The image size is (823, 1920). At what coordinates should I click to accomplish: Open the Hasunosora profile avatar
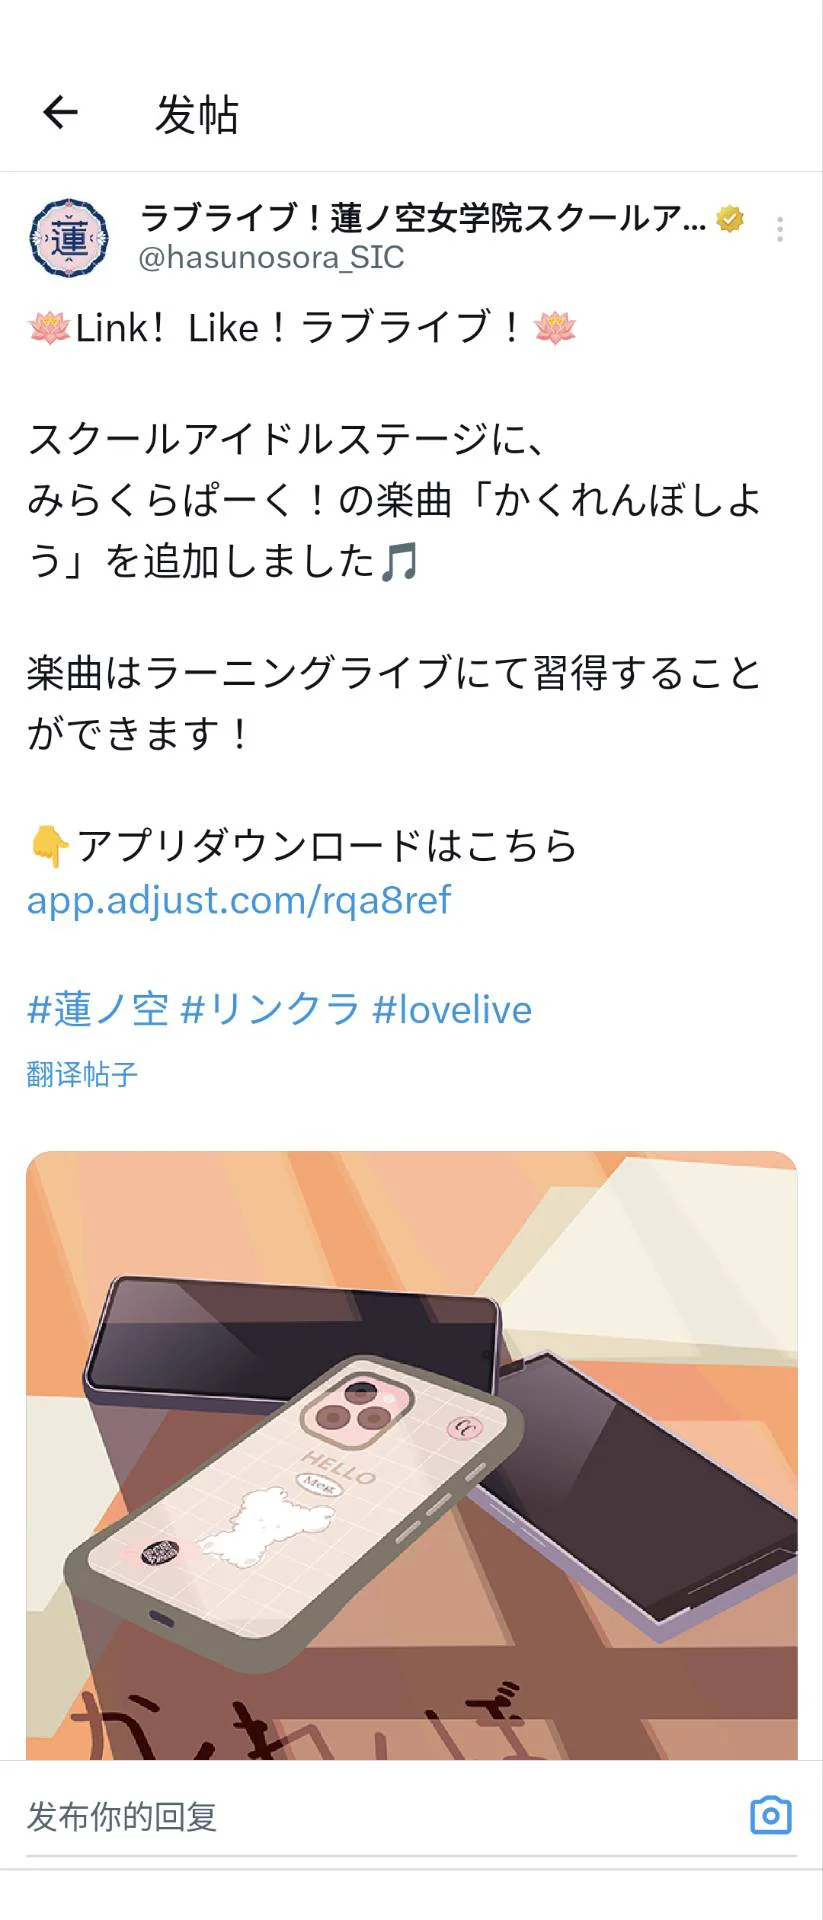[x=69, y=238]
